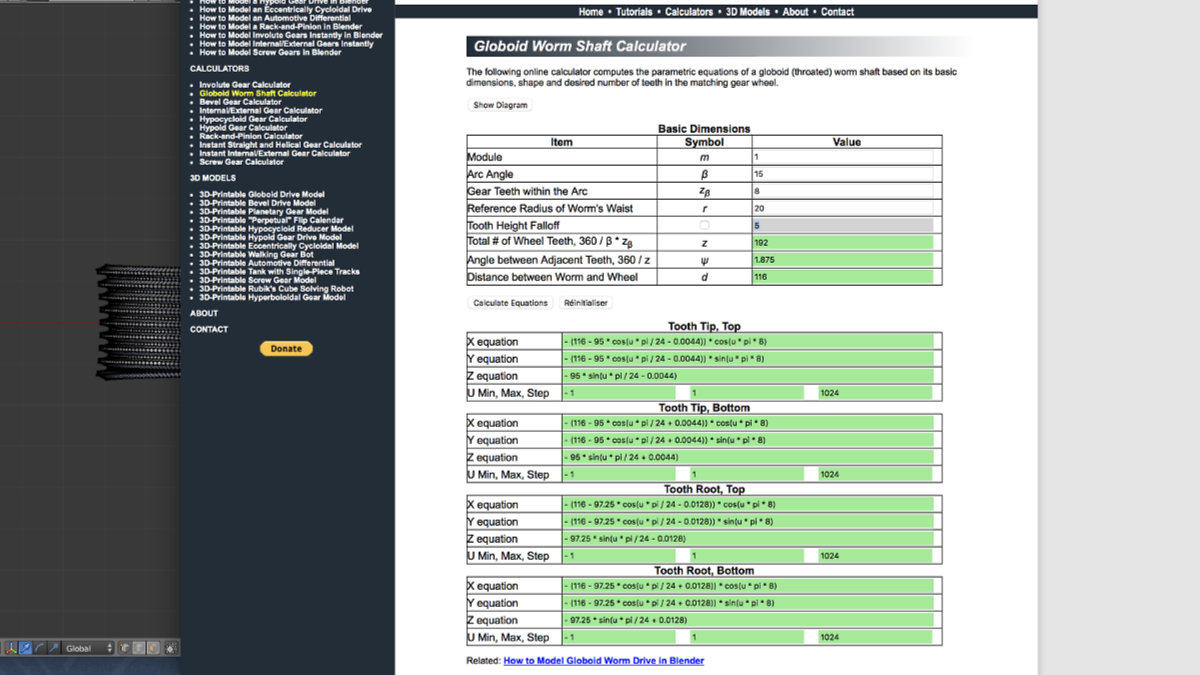Open the 3D-Printable "Perpetual" Flip Calendar link
Image resolution: width=1200 pixels, height=675 pixels.
(x=271, y=220)
